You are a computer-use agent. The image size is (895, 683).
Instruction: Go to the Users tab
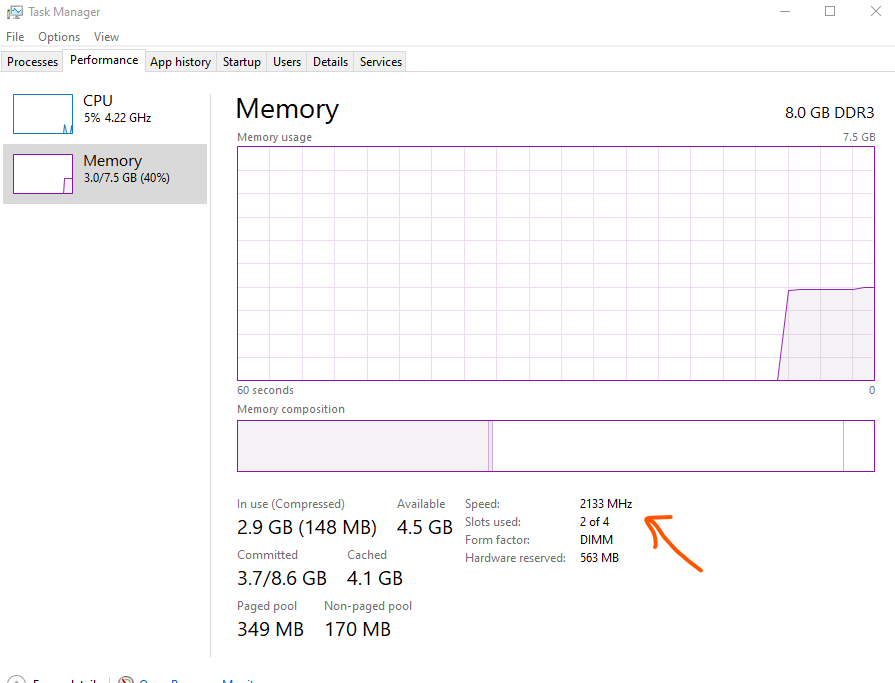coord(287,62)
